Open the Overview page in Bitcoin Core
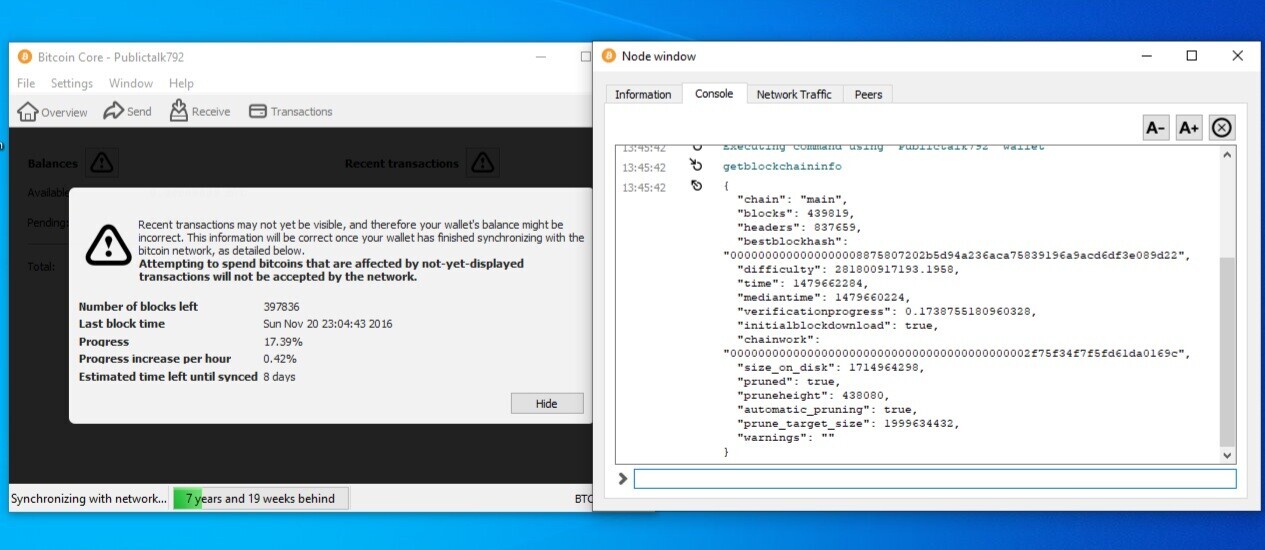 pyautogui.click(x=53, y=111)
